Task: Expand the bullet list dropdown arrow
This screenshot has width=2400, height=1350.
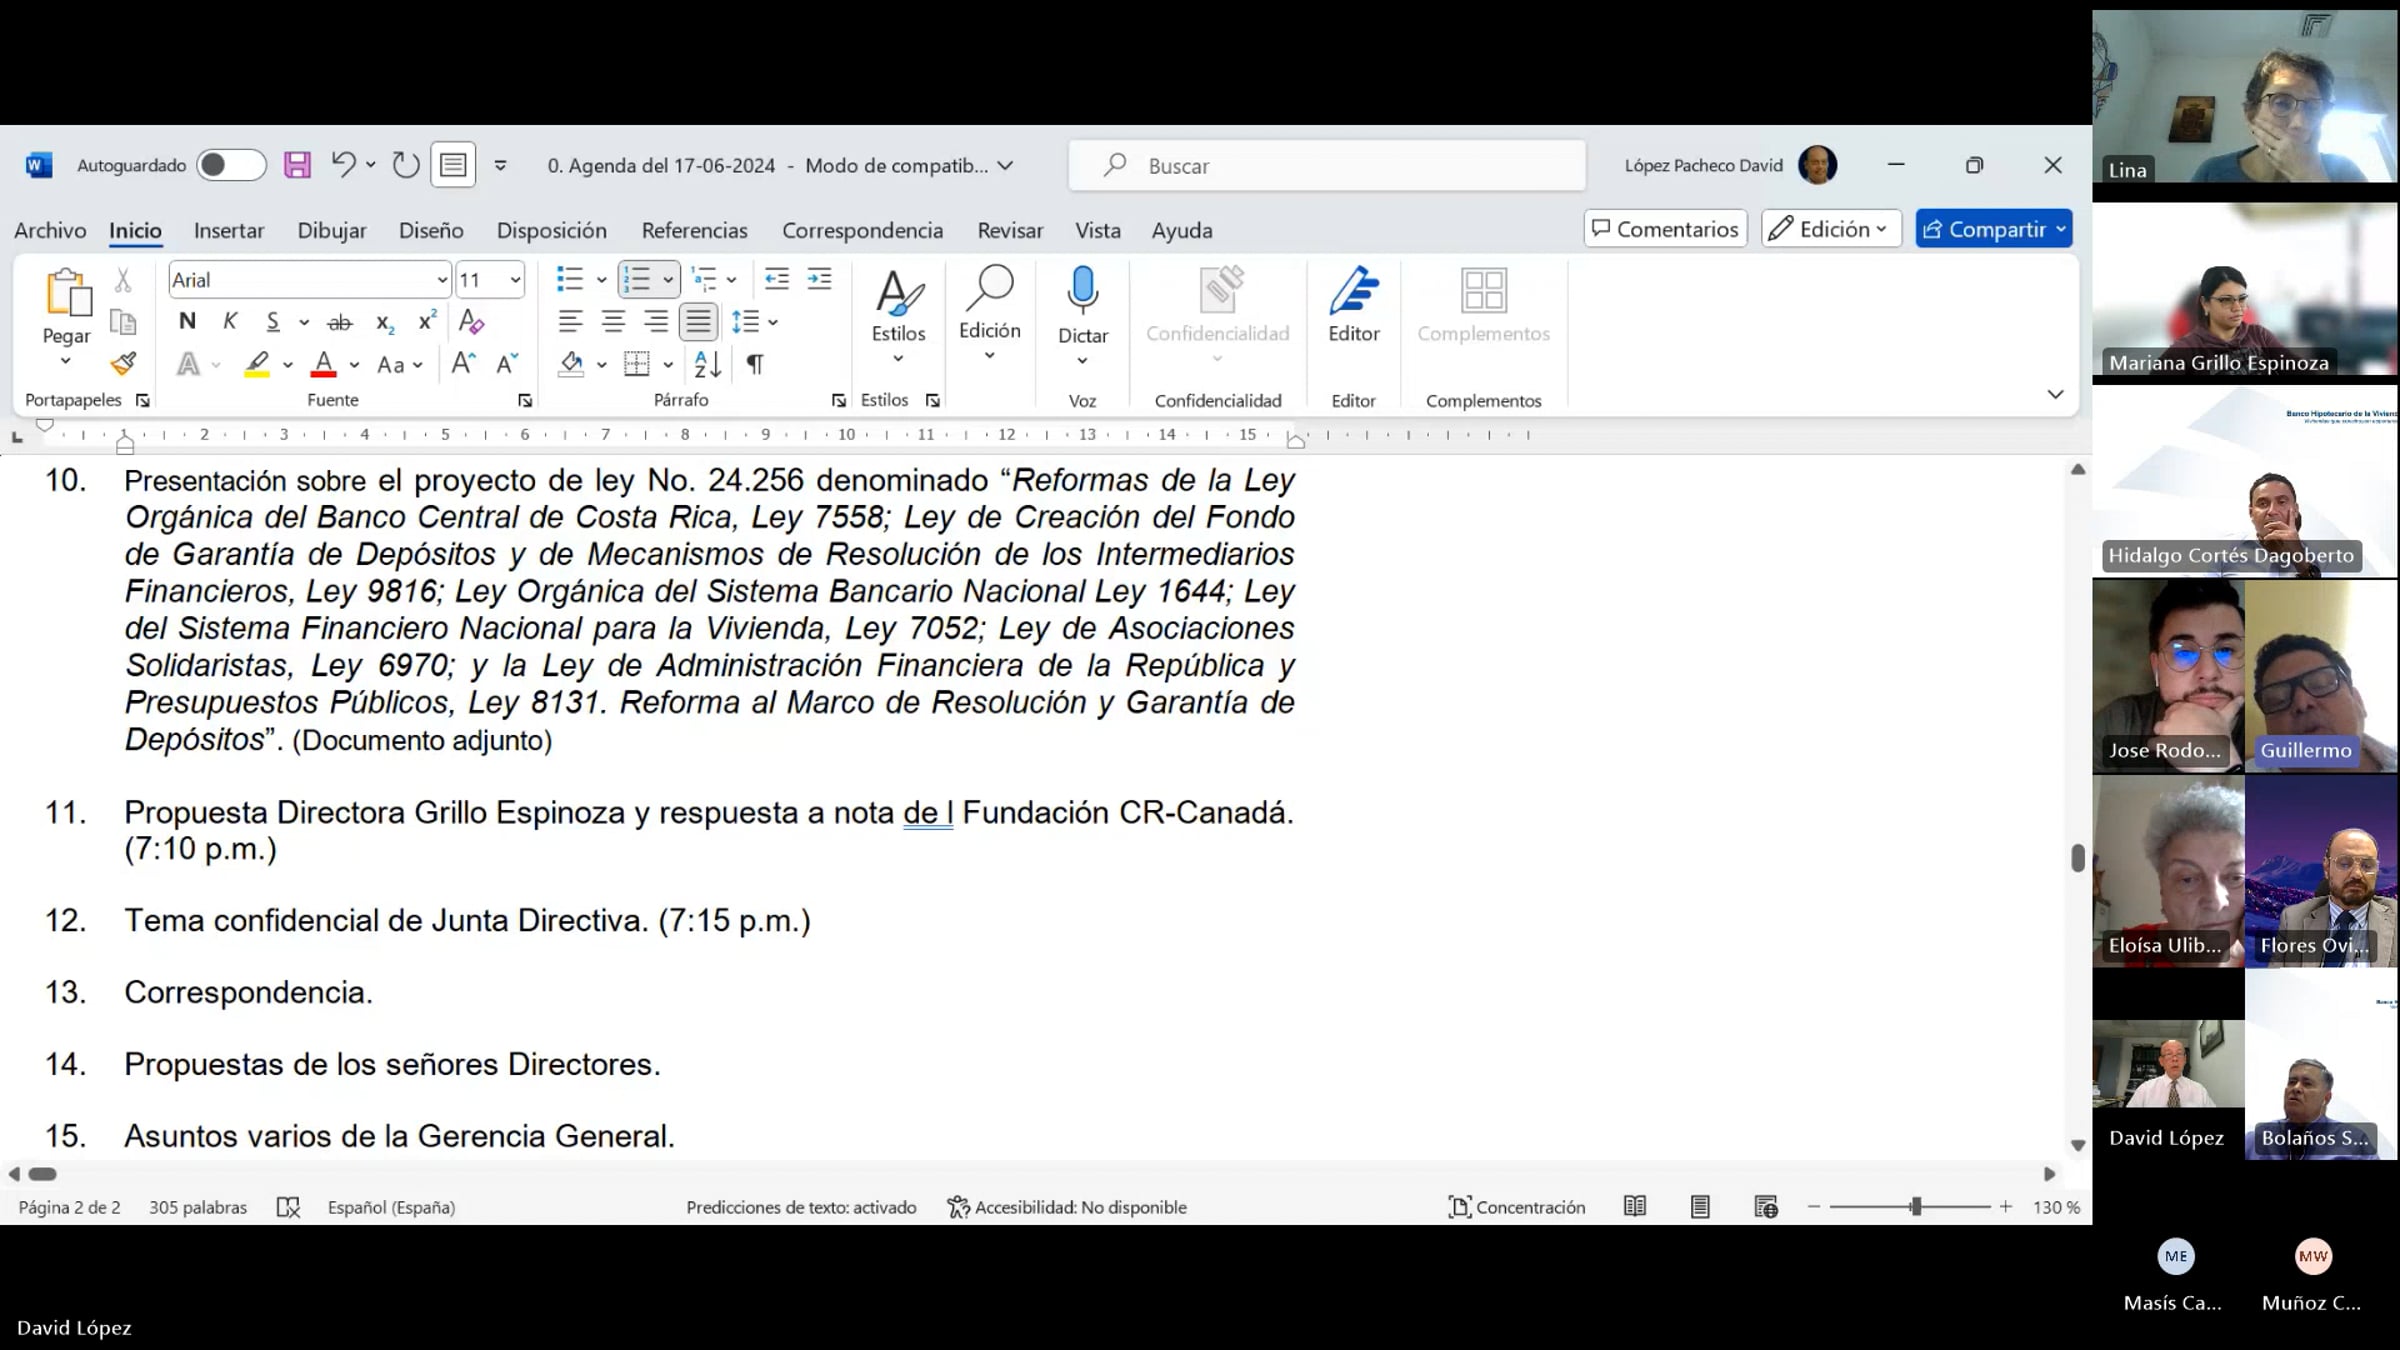Action: 601,280
